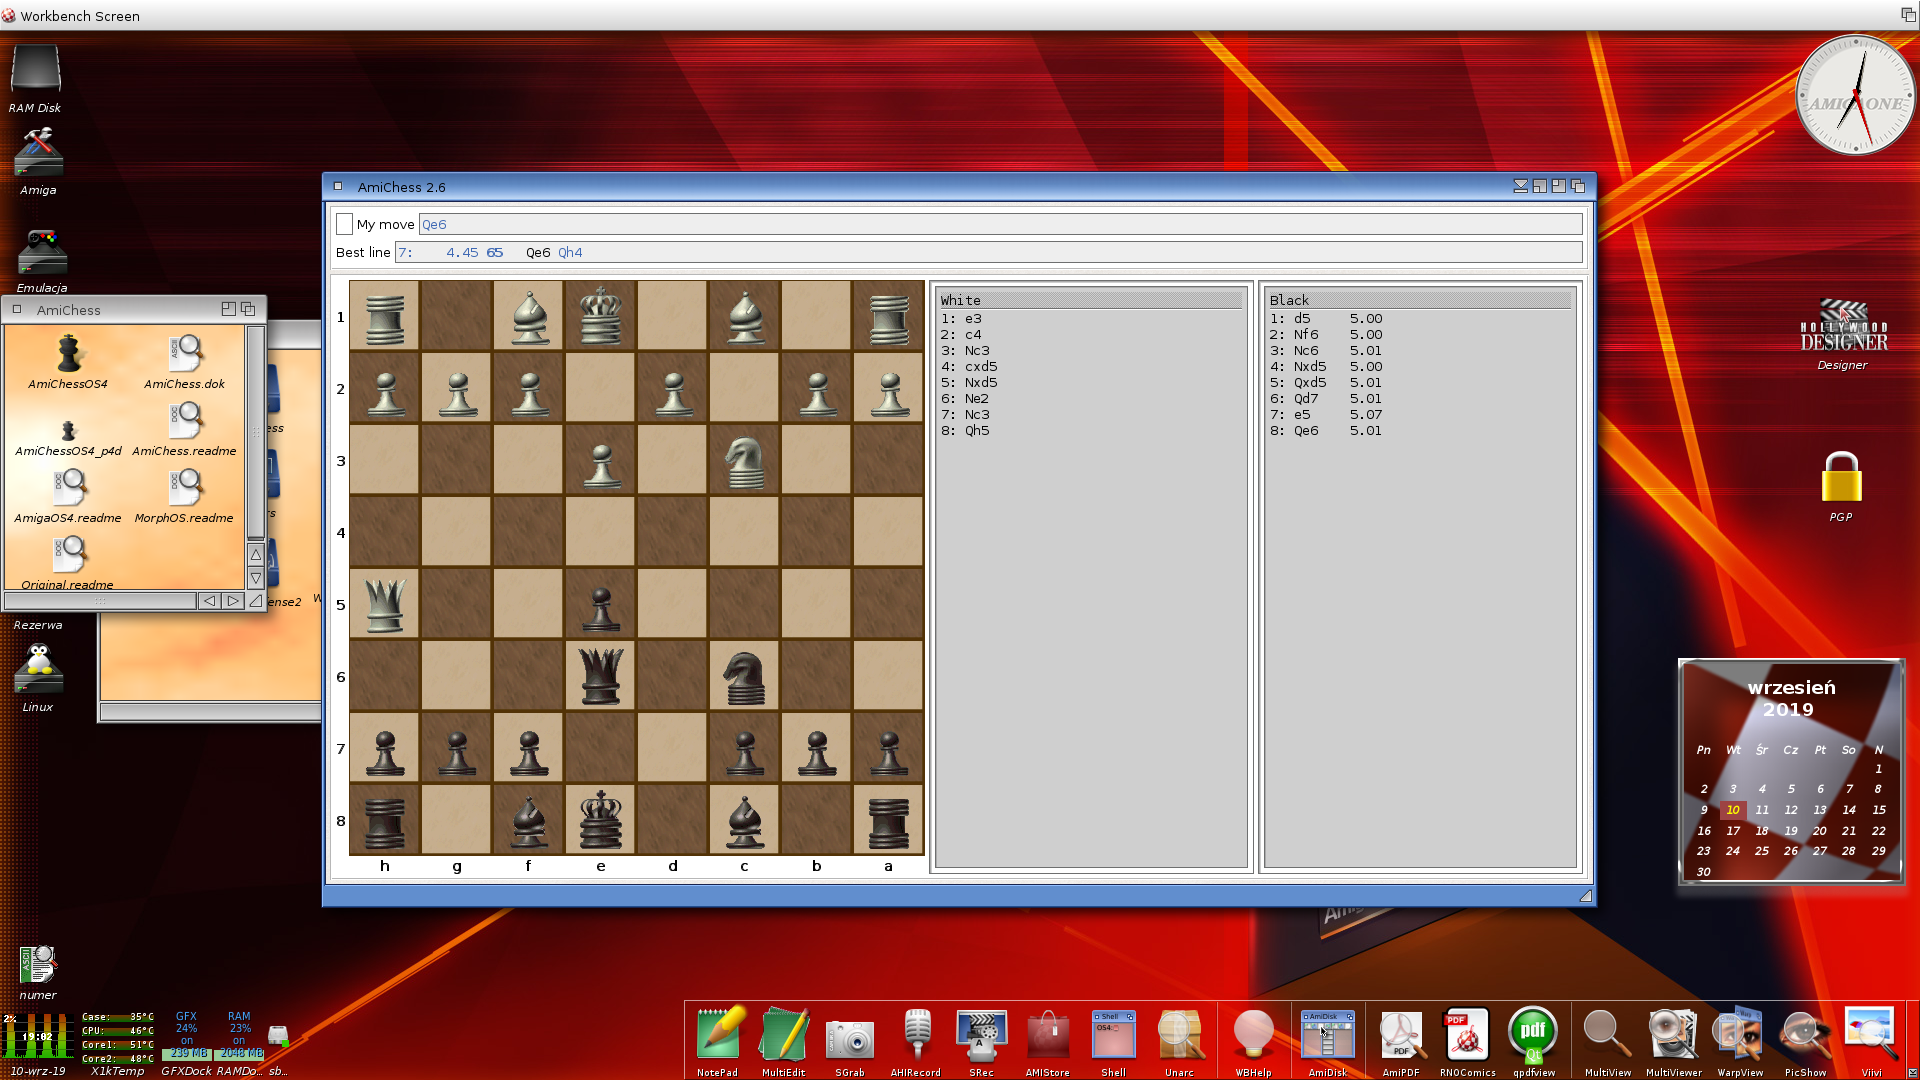Select the white knight on c3
The height and width of the screenshot is (1080, 1920).
point(745,461)
